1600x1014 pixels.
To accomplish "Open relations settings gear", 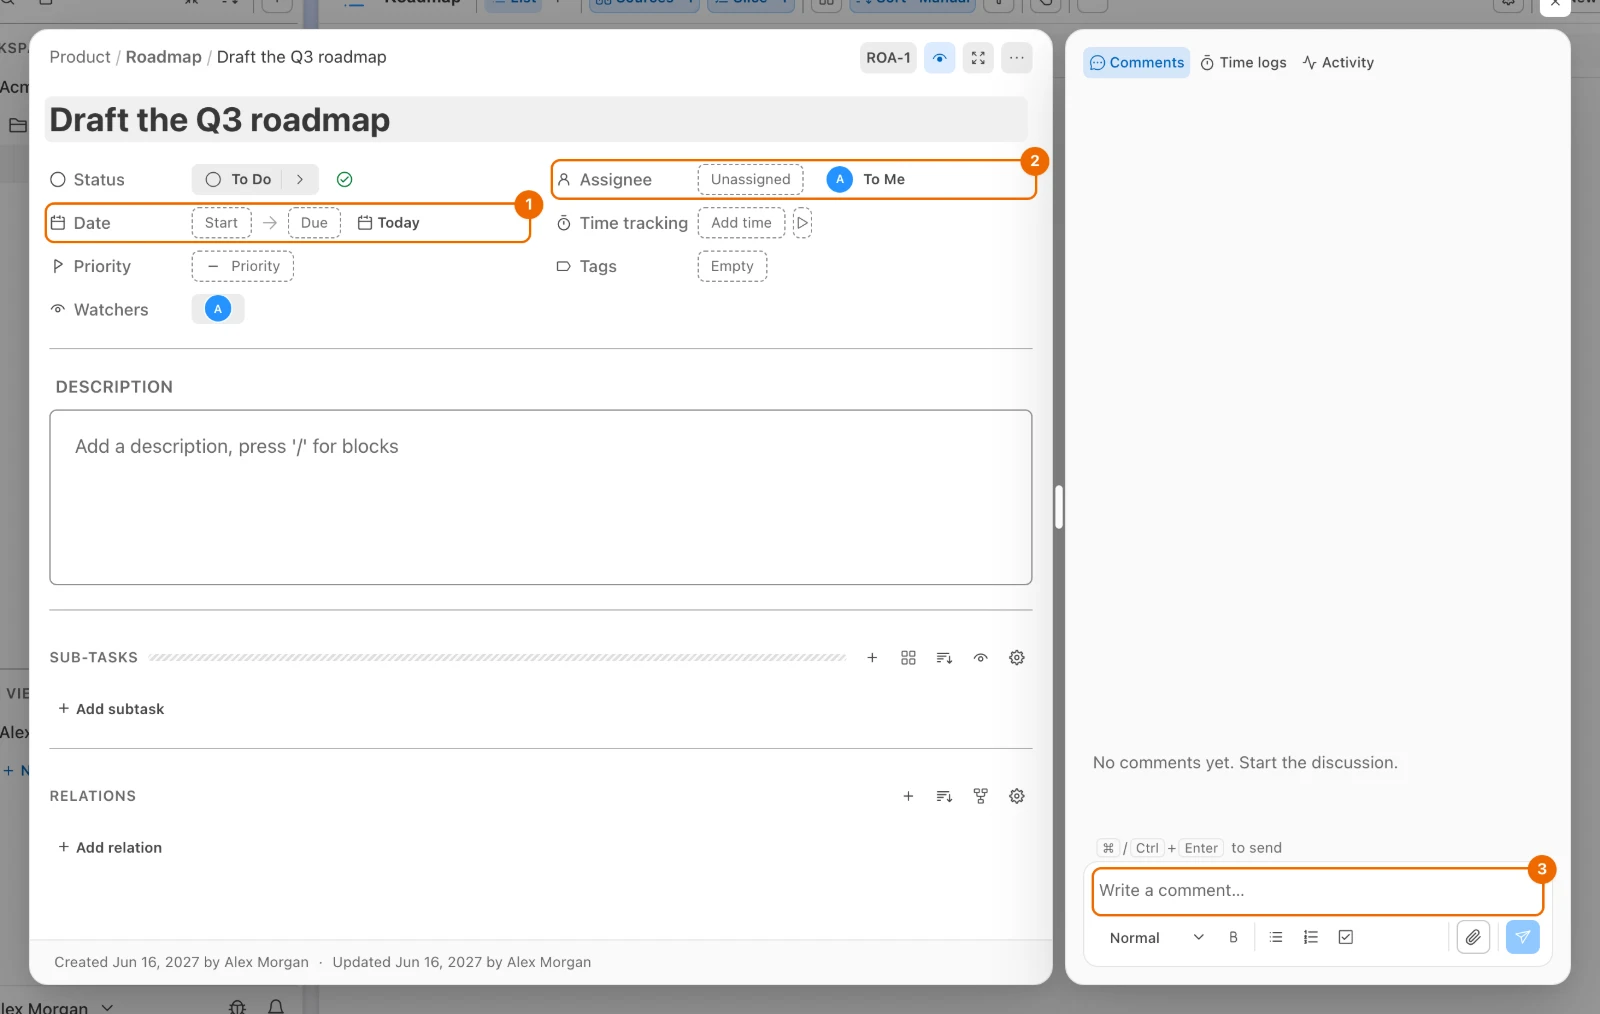I will (1017, 796).
